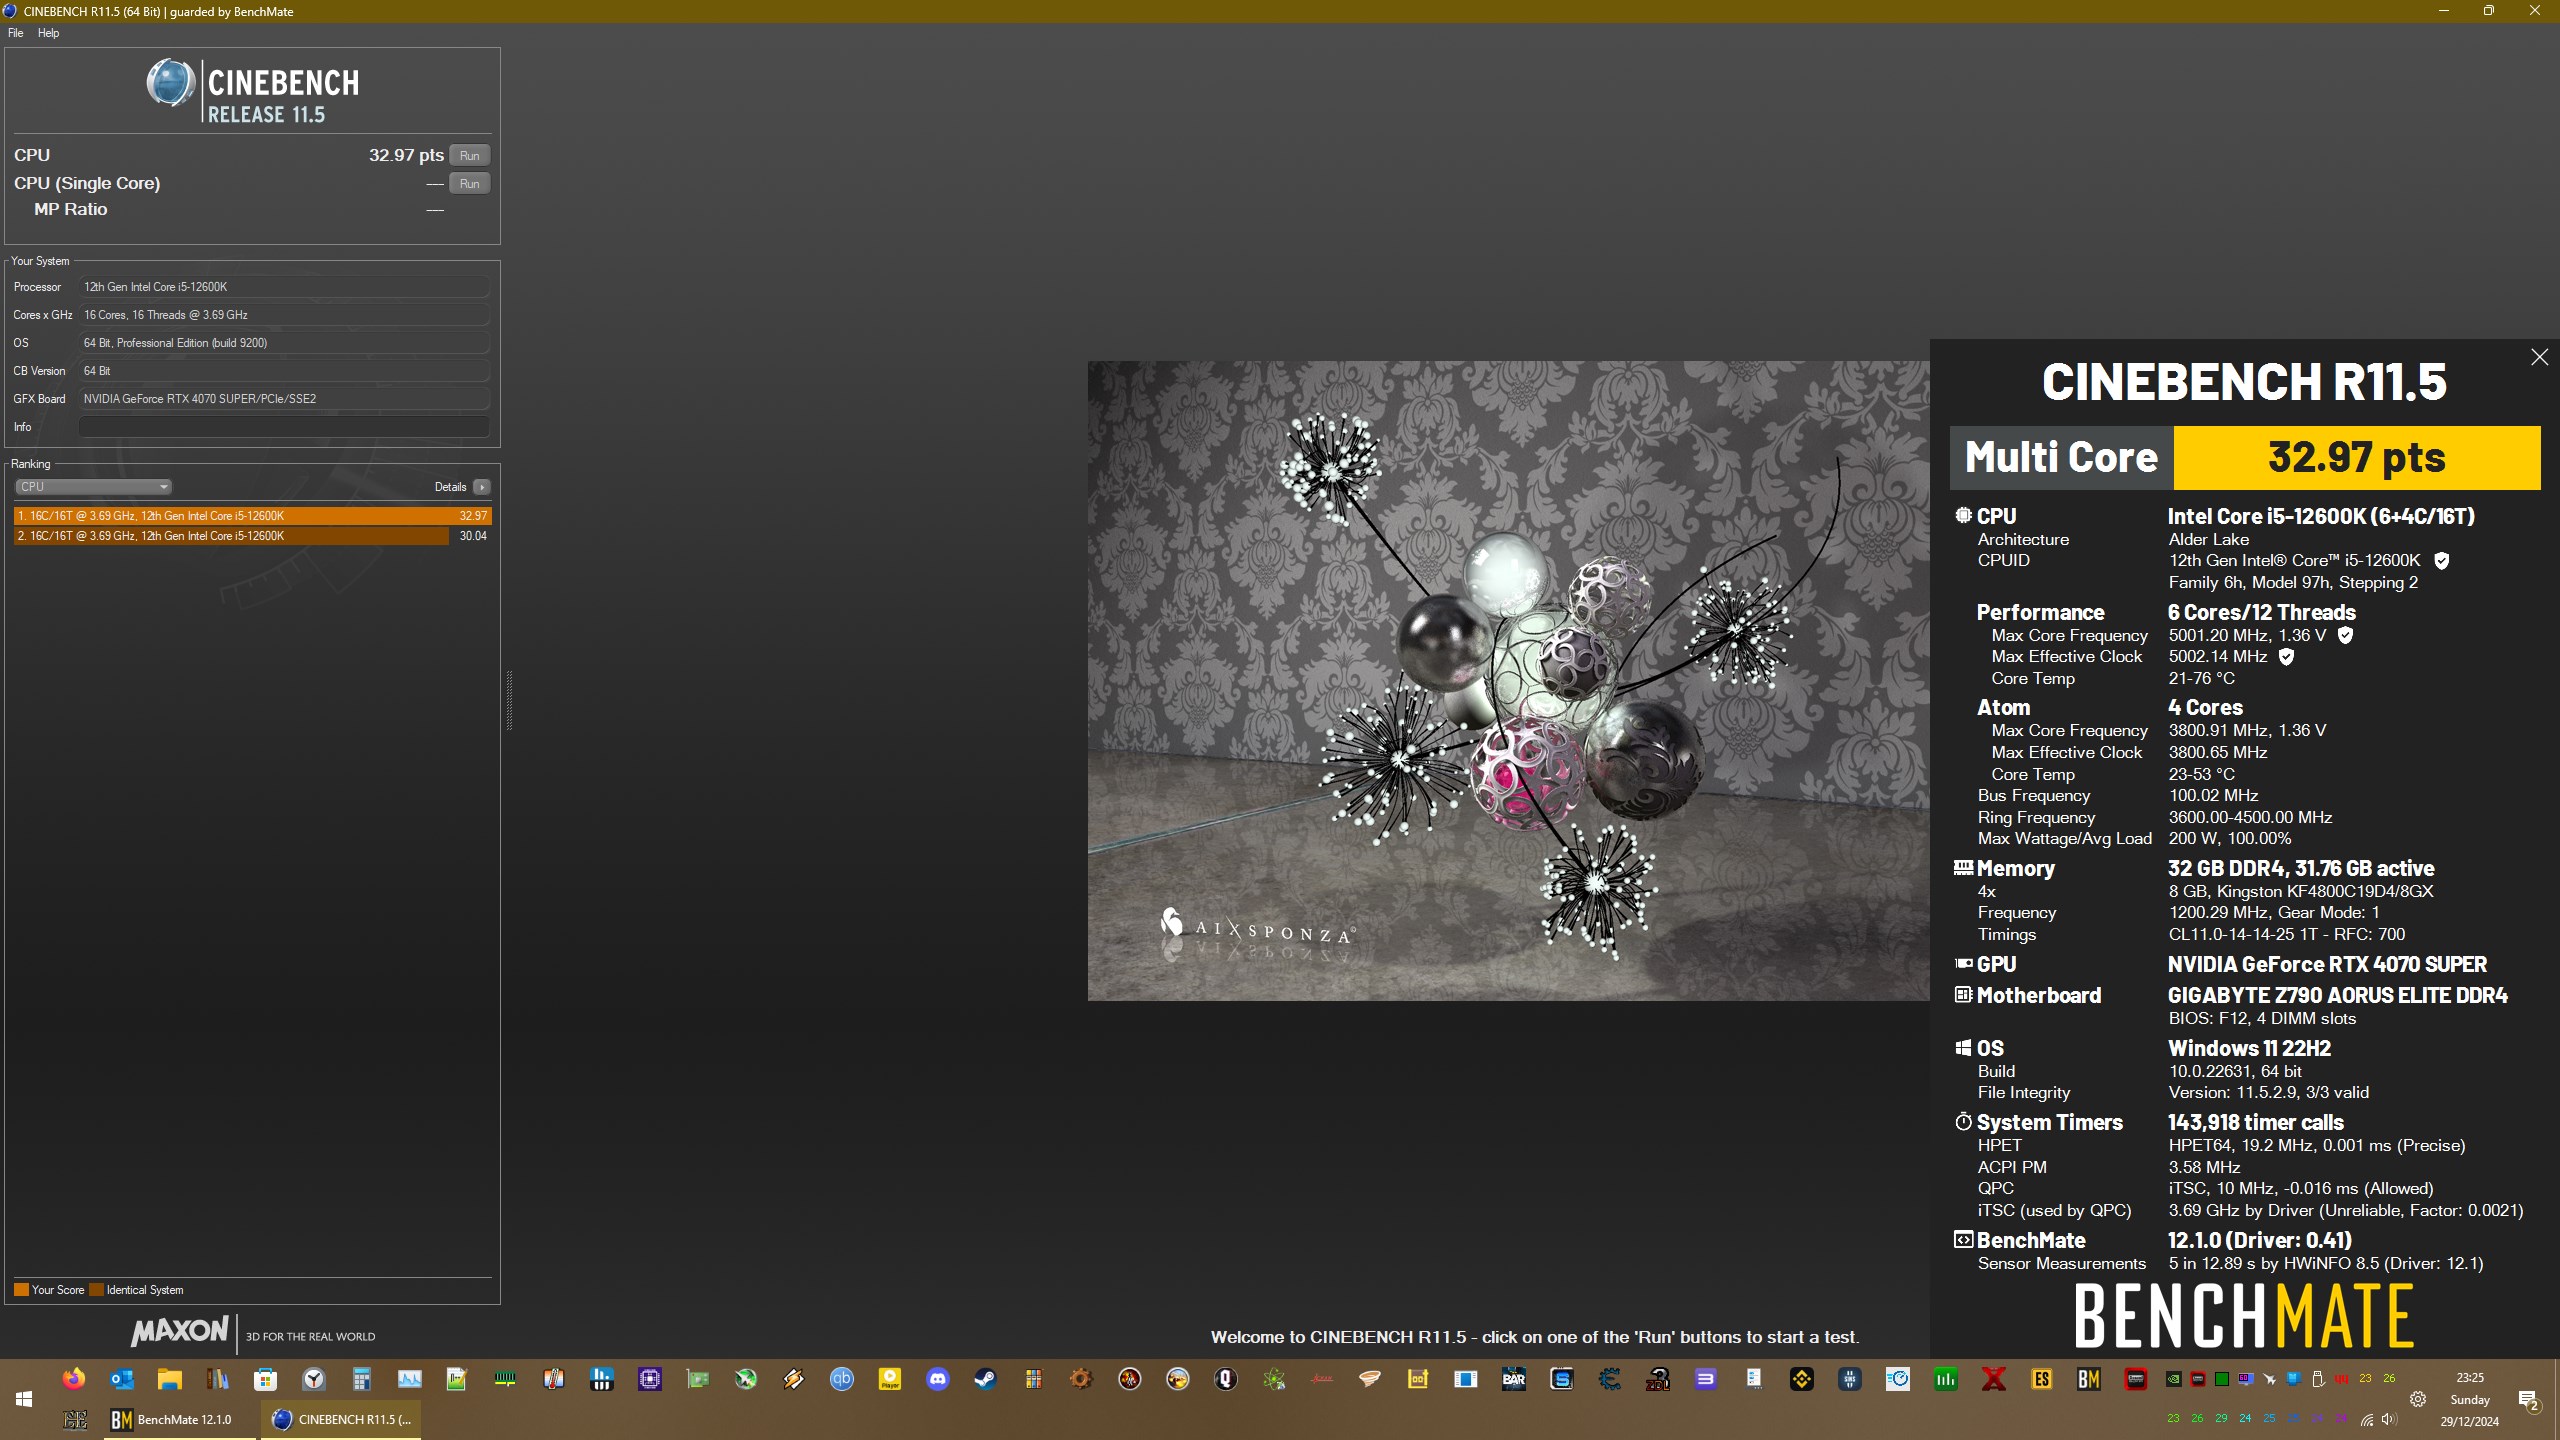Open the pinned BM BenchMate icon
Image resolution: width=2560 pixels, height=1440 pixels.
2089,1380
